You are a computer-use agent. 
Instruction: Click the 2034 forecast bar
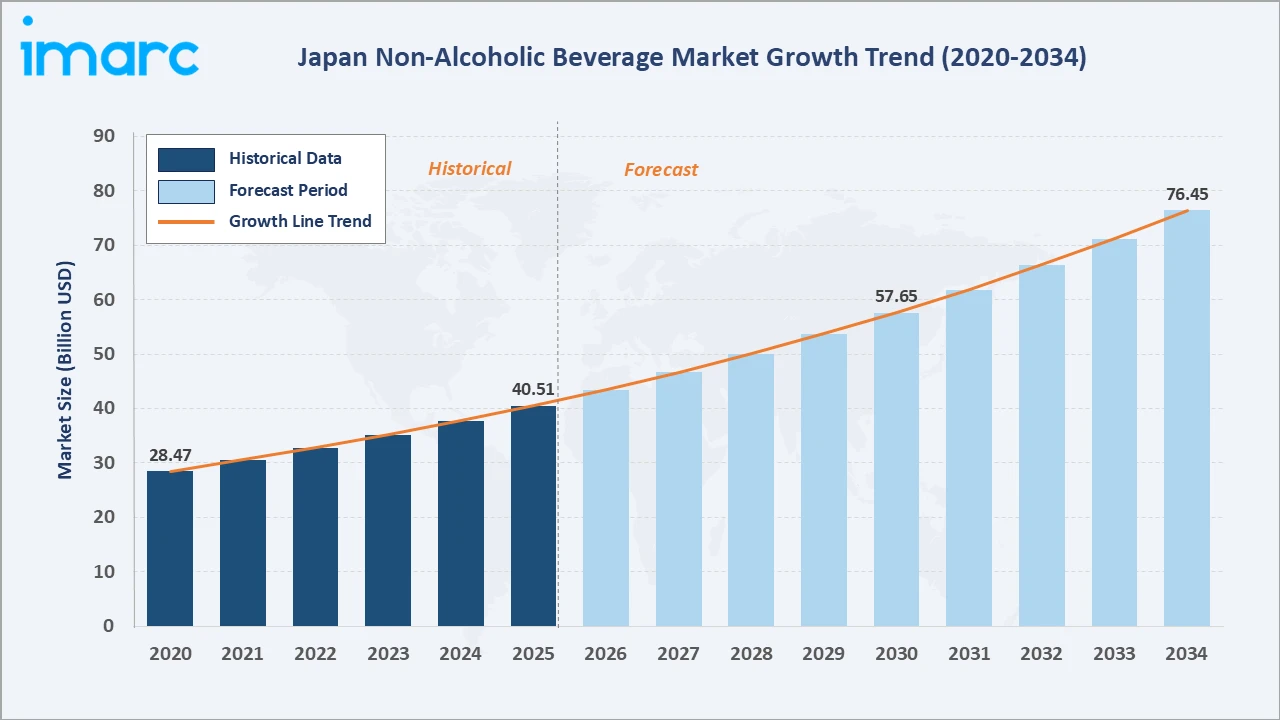point(1187,418)
